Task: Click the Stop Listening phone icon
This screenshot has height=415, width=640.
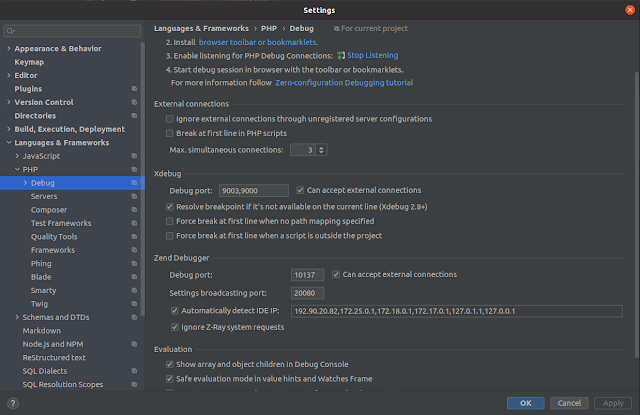Action: [x=341, y=56]
